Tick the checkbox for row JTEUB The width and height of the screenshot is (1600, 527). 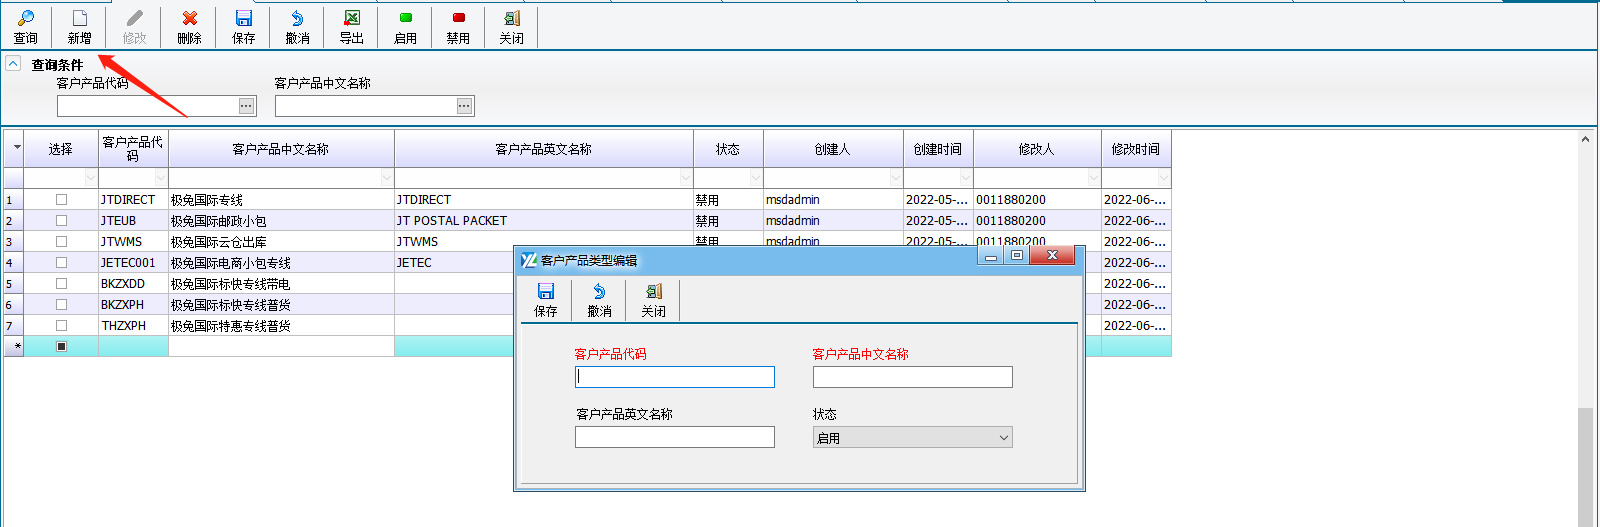click(x=61, y=221)
